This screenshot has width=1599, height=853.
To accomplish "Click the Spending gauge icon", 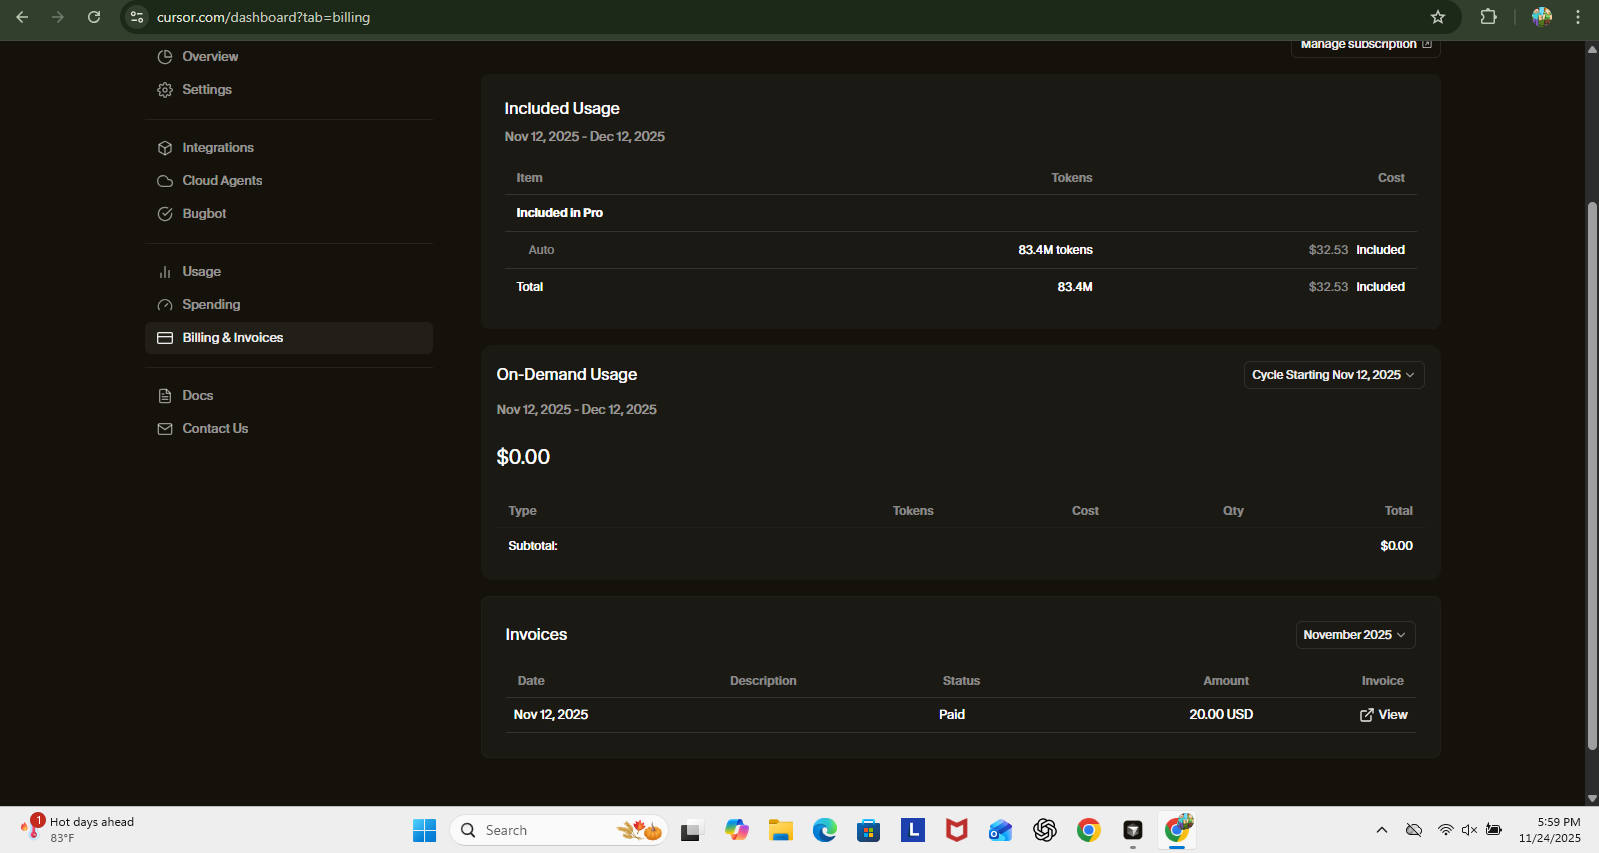I will pos(165,305).
